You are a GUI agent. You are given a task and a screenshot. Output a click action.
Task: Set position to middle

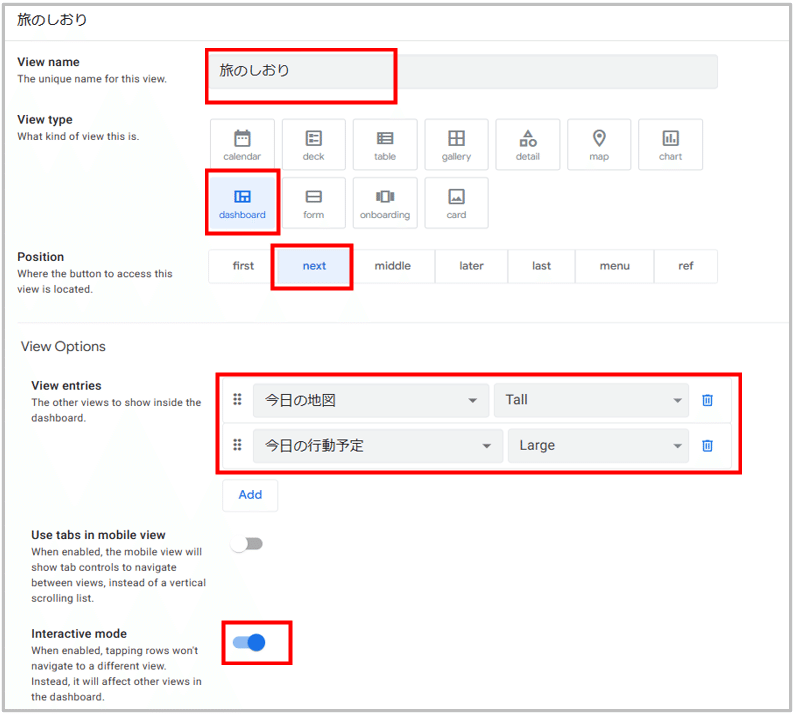point(393,266)
